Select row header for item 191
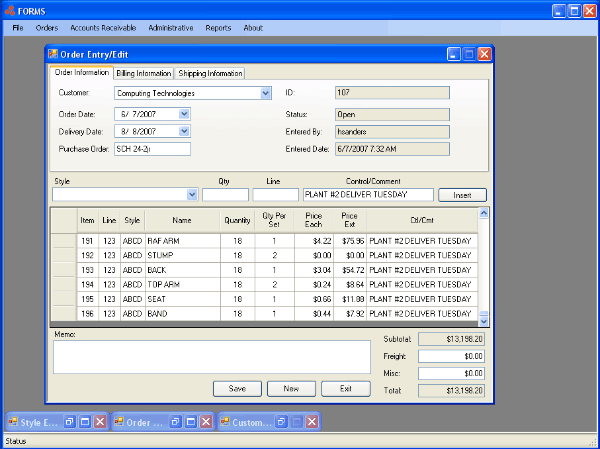Image resolution: width=600 pixels, height=449 pixels. pos(64,241)
